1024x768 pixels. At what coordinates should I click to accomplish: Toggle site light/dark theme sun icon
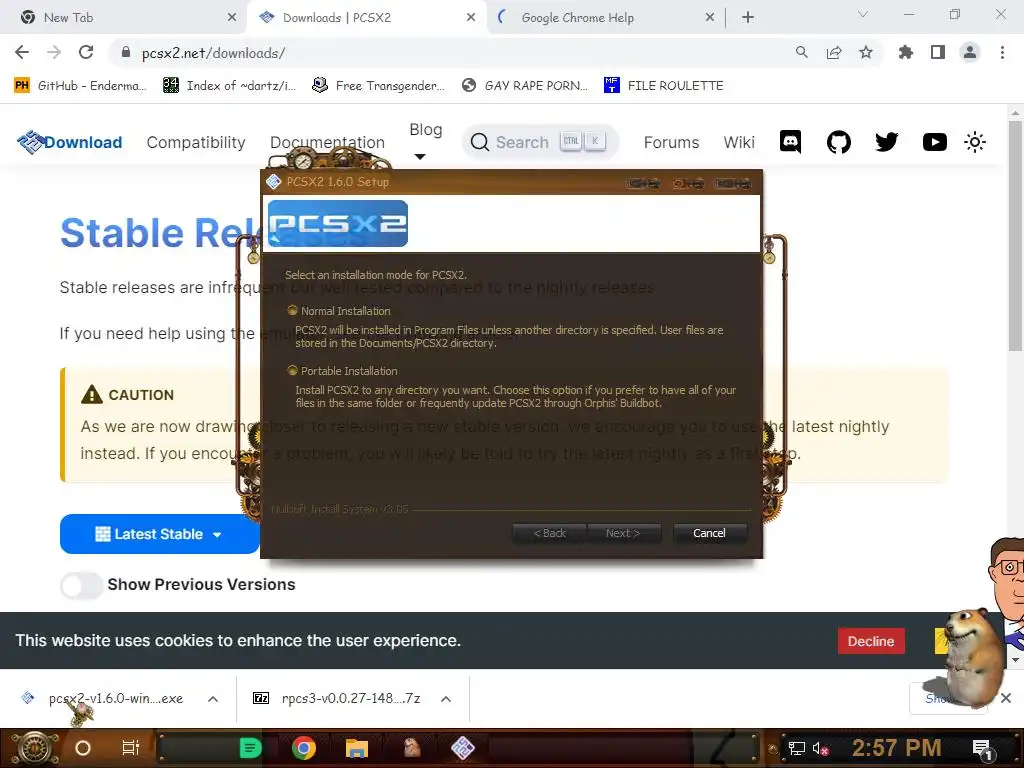coord(974,142)
